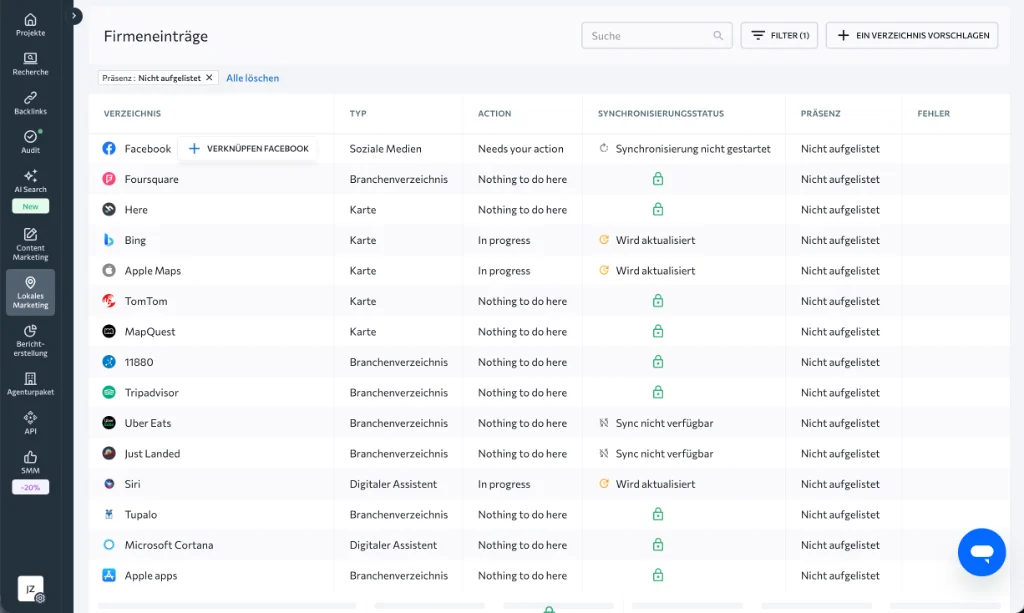
Task: Open the Audit section
Action: click(x=30, y=142)
